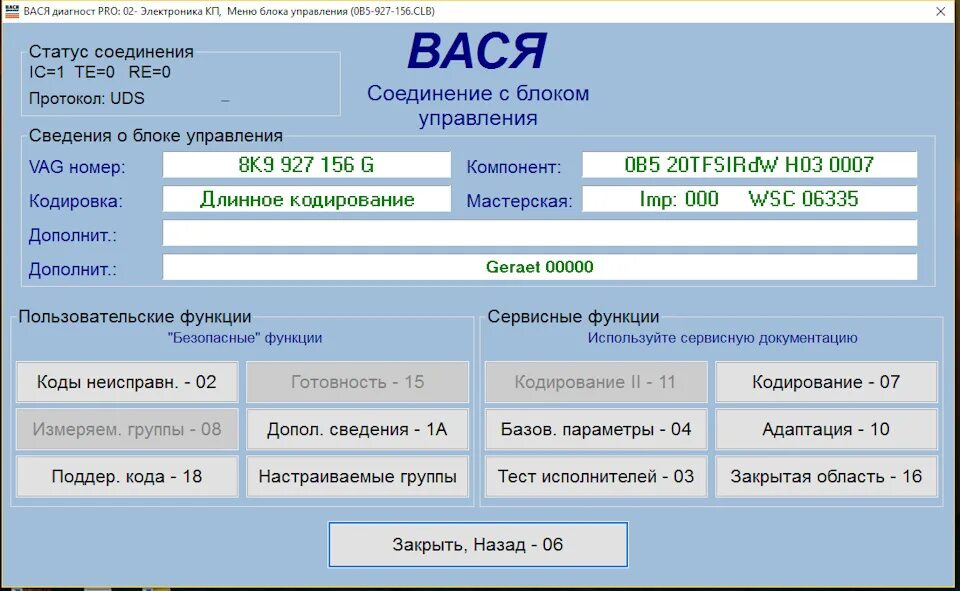Select the greyed Измеряем. группы - 08 button
Screen dimensions: 960x591
click(127, 429)
